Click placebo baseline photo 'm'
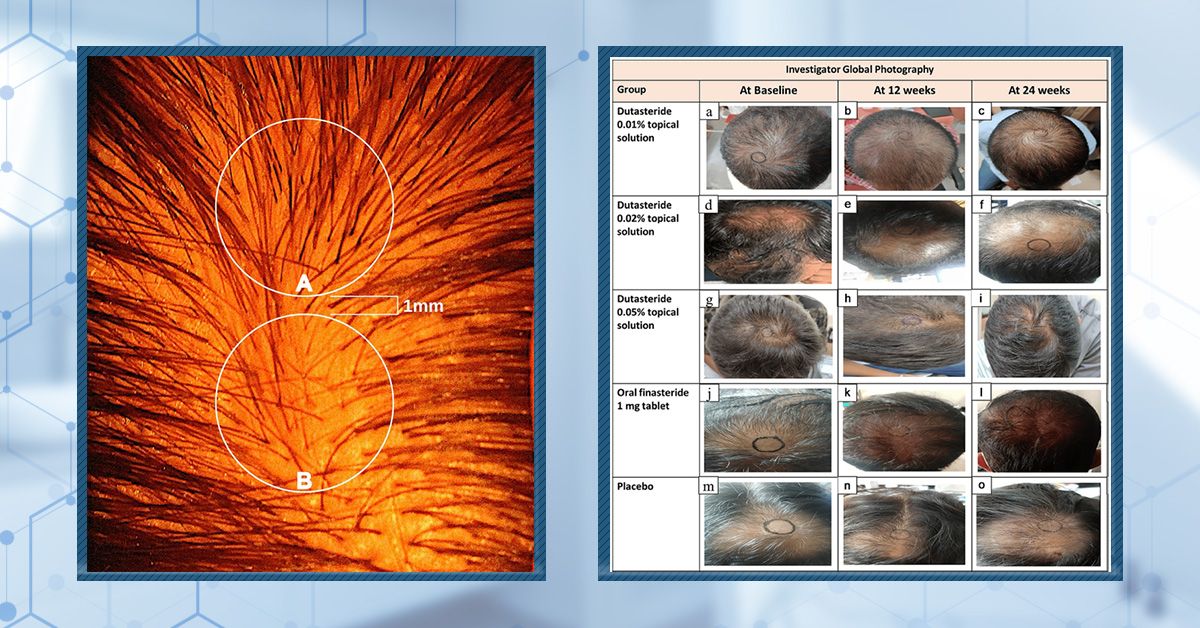This screenshot has width=1200, height=628. [x=768, y=522]
